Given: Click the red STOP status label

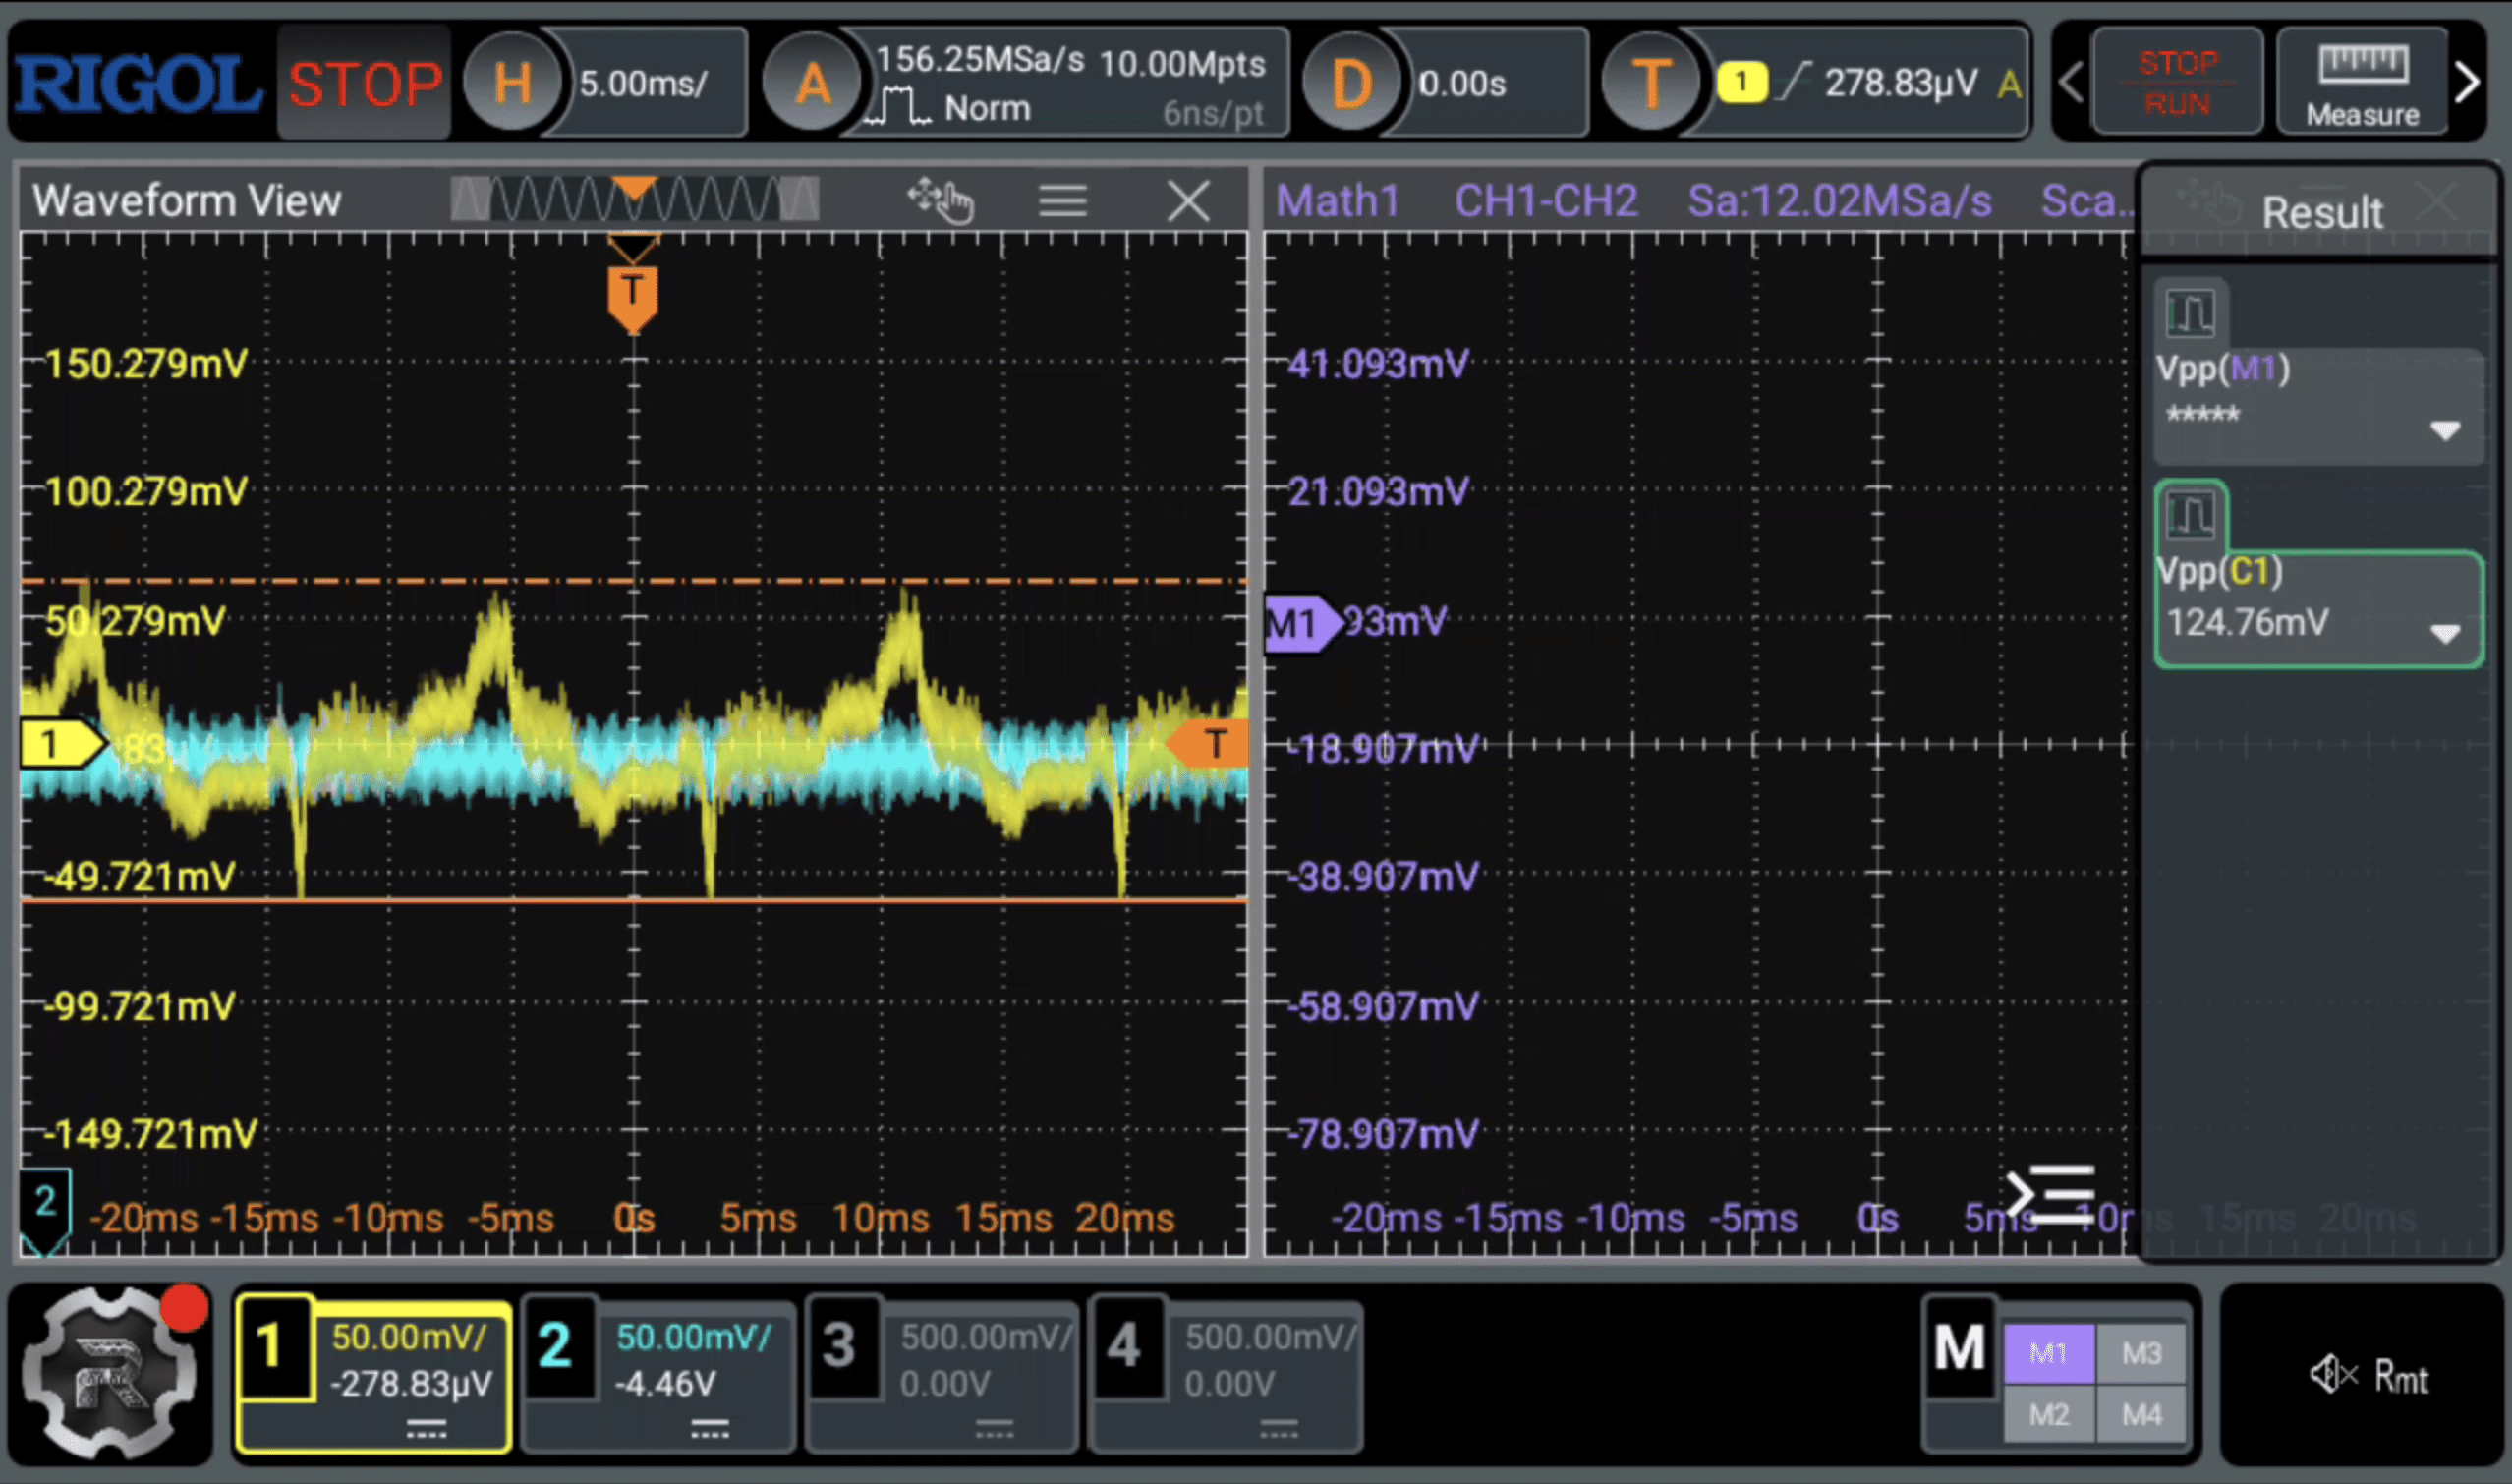Looking at the screenshot, I should click(365, 84).
